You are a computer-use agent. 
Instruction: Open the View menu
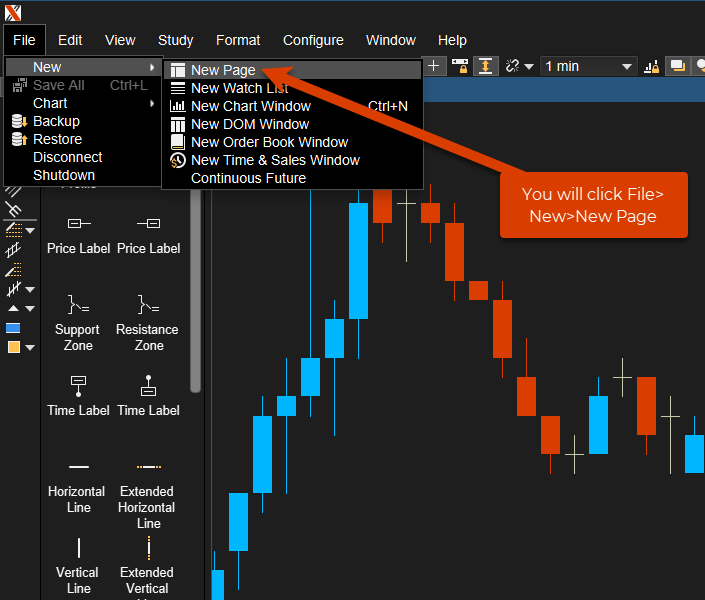pyautogui.click(x=120, y=40)
